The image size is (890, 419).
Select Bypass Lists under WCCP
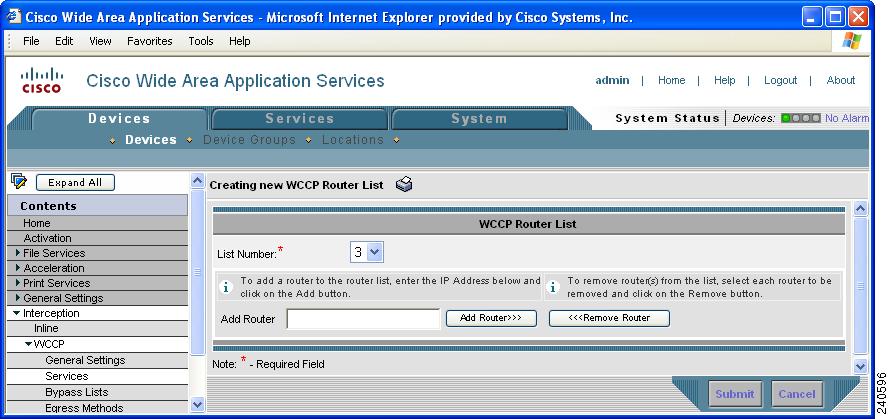pos(97,392)
